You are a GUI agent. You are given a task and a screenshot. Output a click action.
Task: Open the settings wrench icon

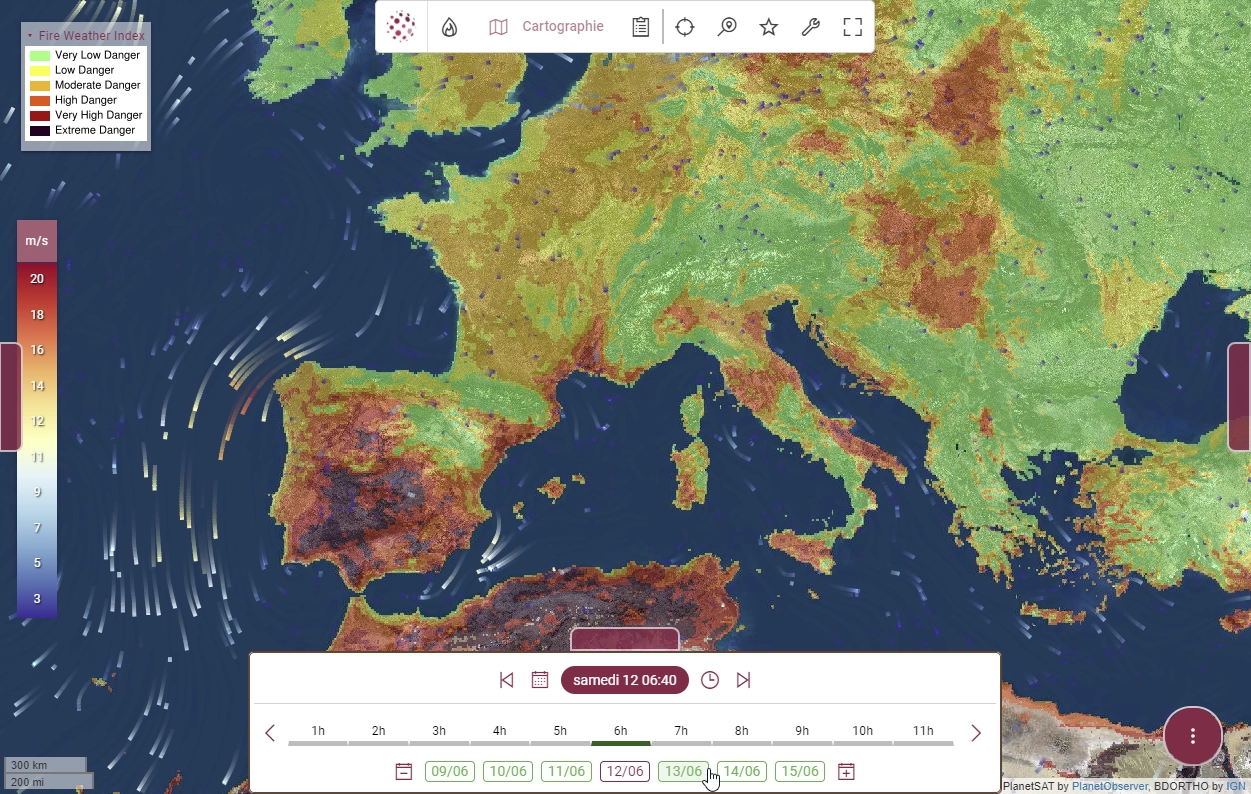(x=810, y=27)
